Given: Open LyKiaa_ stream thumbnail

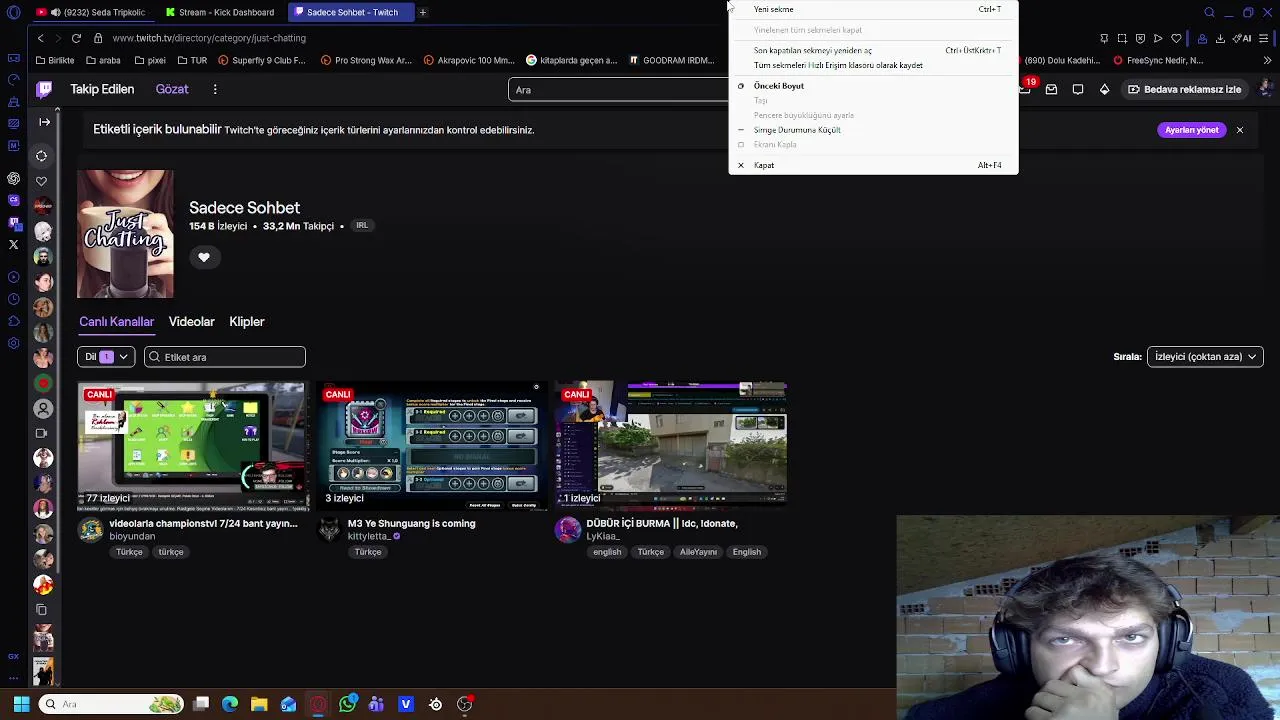Looking at the screenshot, I should 671,446.
